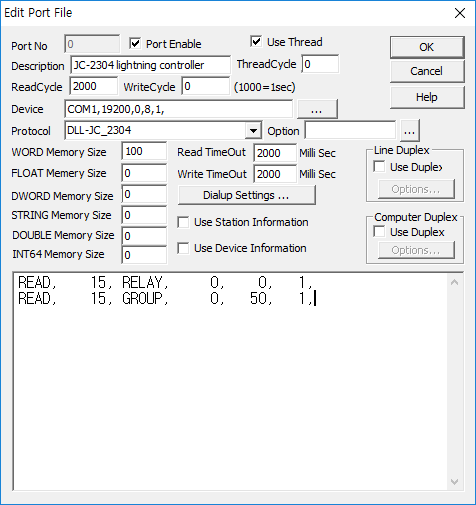The width and height of the screenshot is (476, 505).
Task: Enable Use Device Information checkbox
Action: point(183,248)
